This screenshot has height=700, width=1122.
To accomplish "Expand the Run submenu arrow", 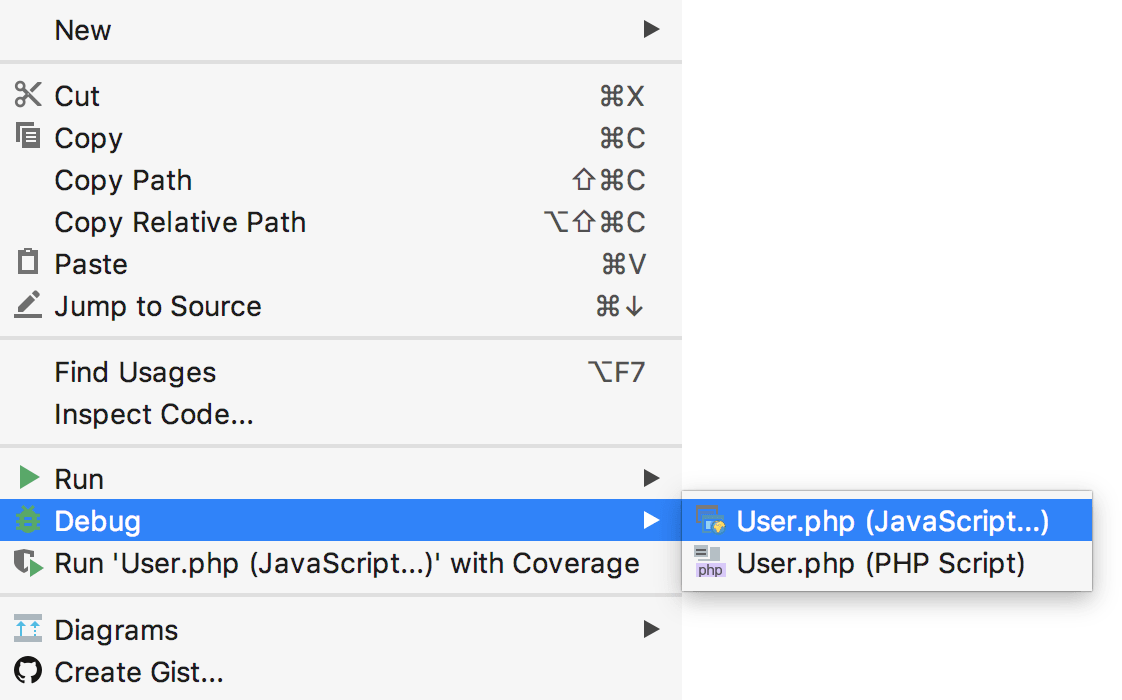I will pos(651,478).
